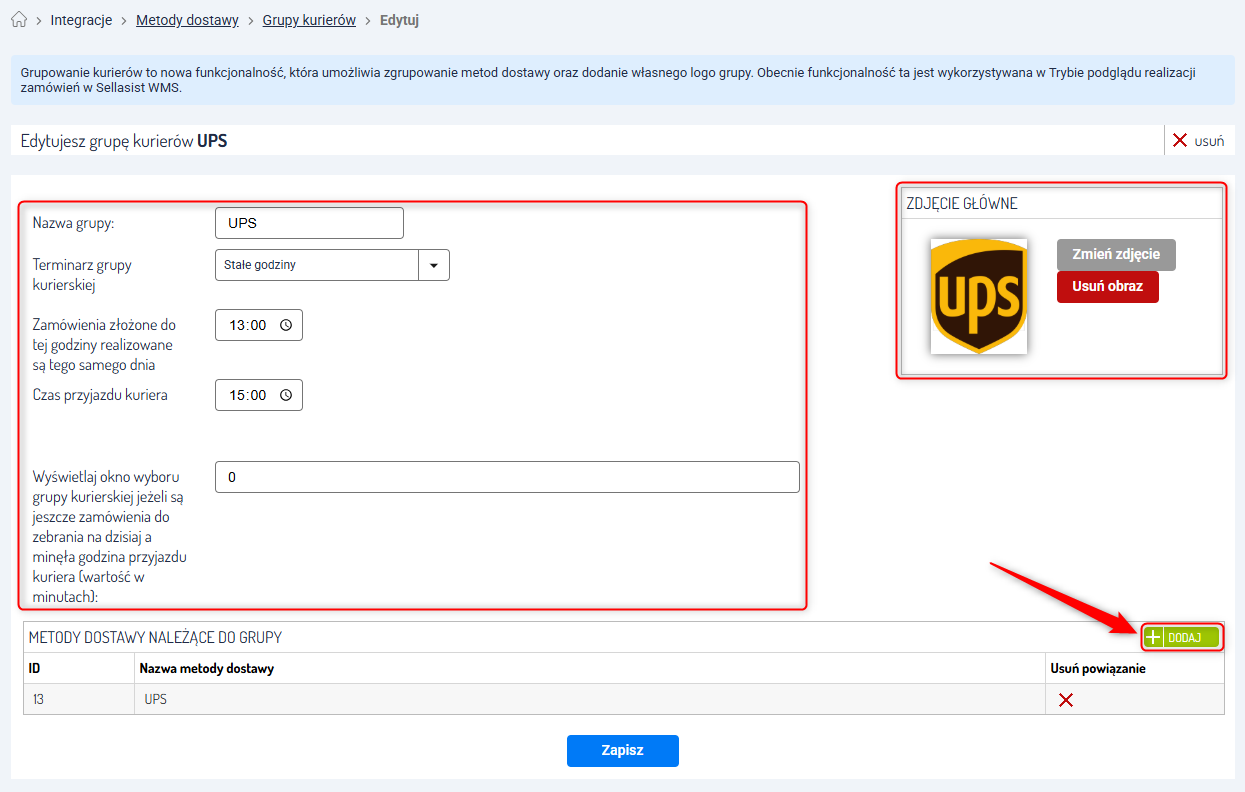
Task: Click the Zmień zdjęcie button
Action: pyautogui.click(x=1116, y=255)
